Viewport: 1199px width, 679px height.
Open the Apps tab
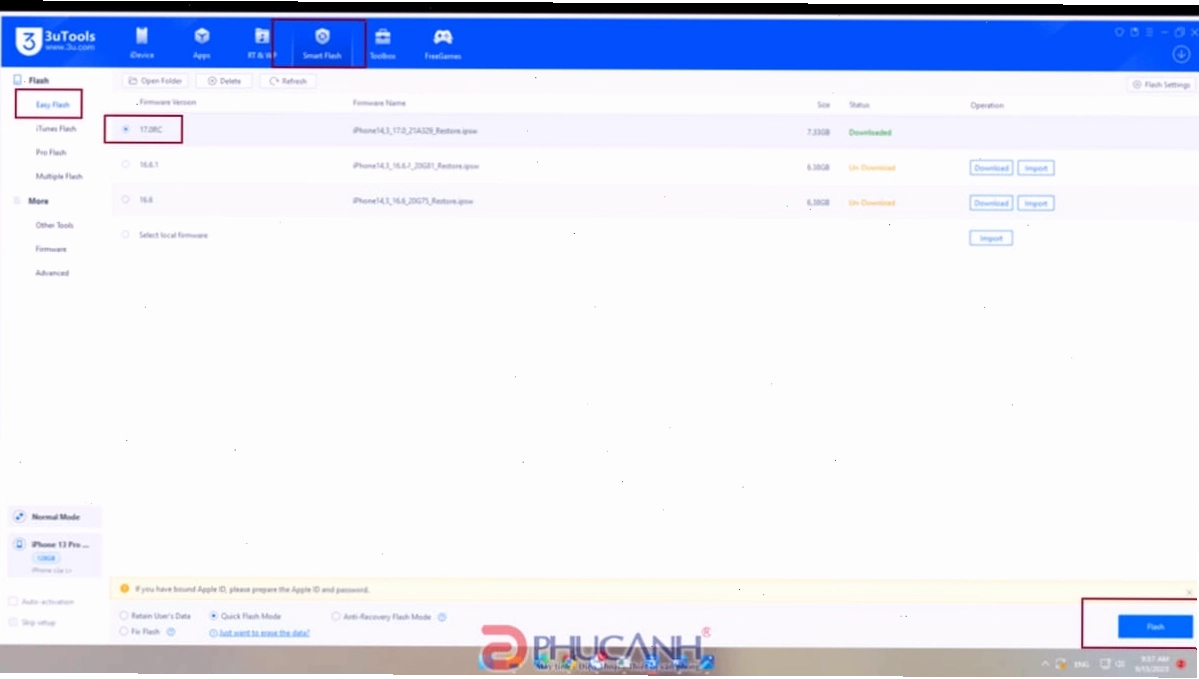tap(202, 43)
